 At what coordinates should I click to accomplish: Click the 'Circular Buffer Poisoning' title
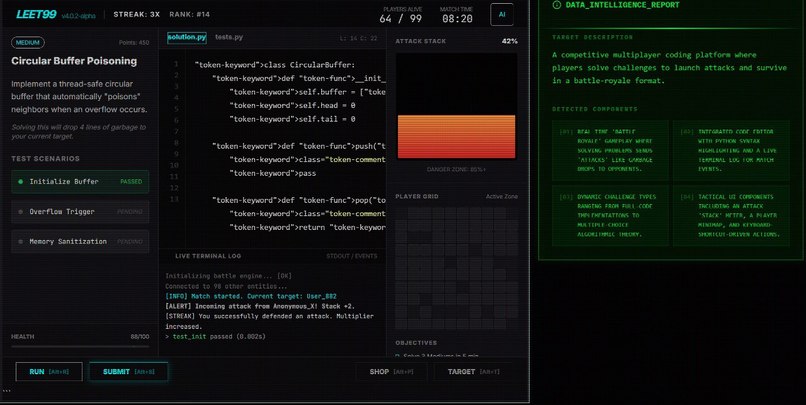pos(74,61)
